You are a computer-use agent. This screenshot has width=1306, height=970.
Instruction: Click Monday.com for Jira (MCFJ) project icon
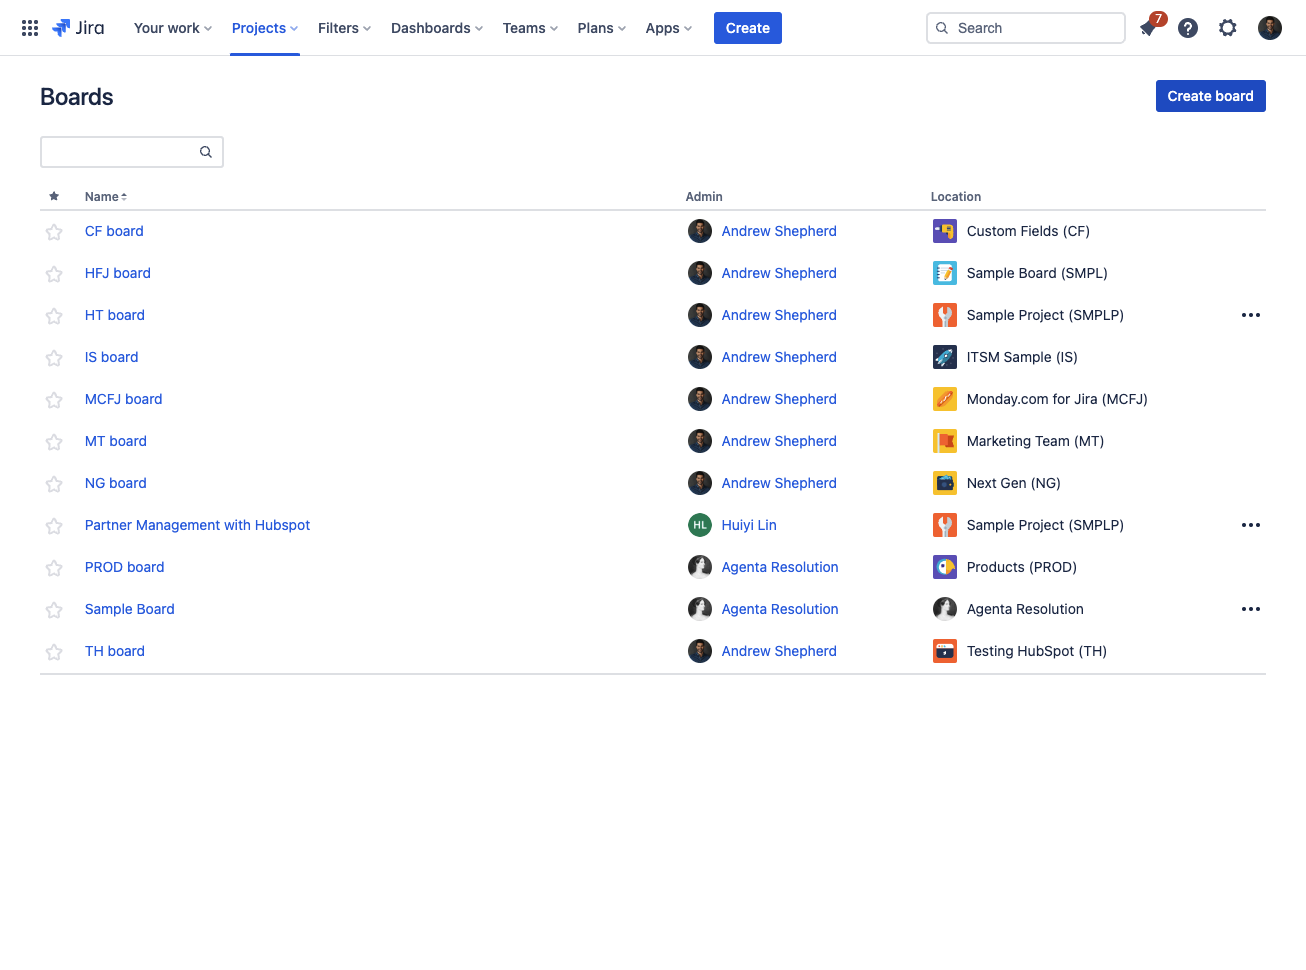click(945, 399)
